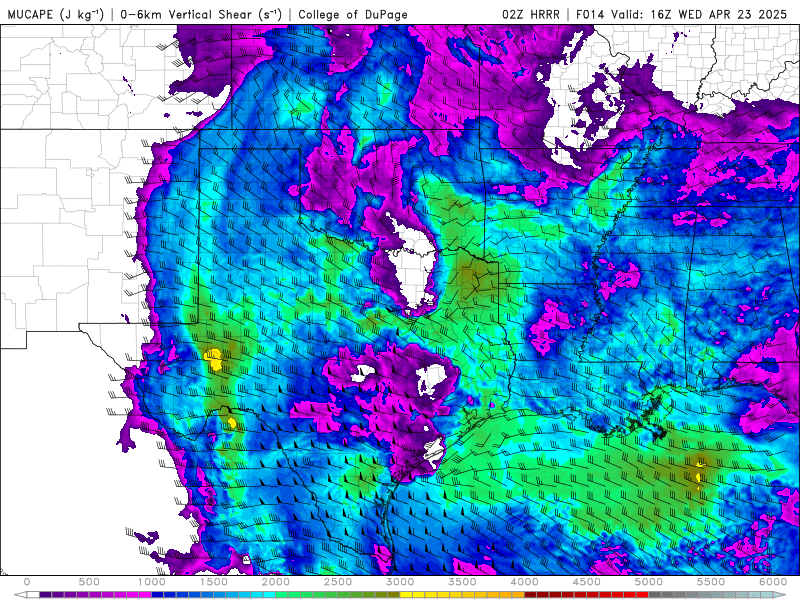Screen dimensions: 800x600
Task: Click the 02Z HRRR model run label
Action: 530,14
